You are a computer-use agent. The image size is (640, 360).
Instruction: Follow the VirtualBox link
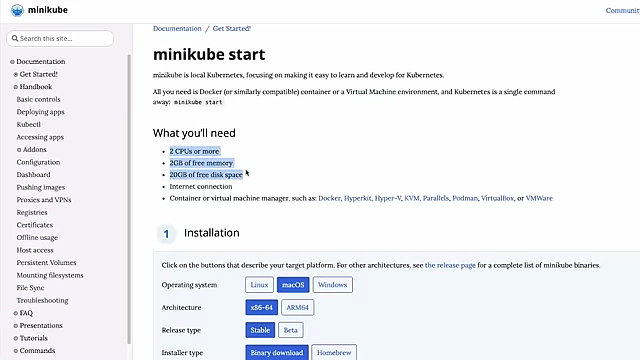point(497,198)
